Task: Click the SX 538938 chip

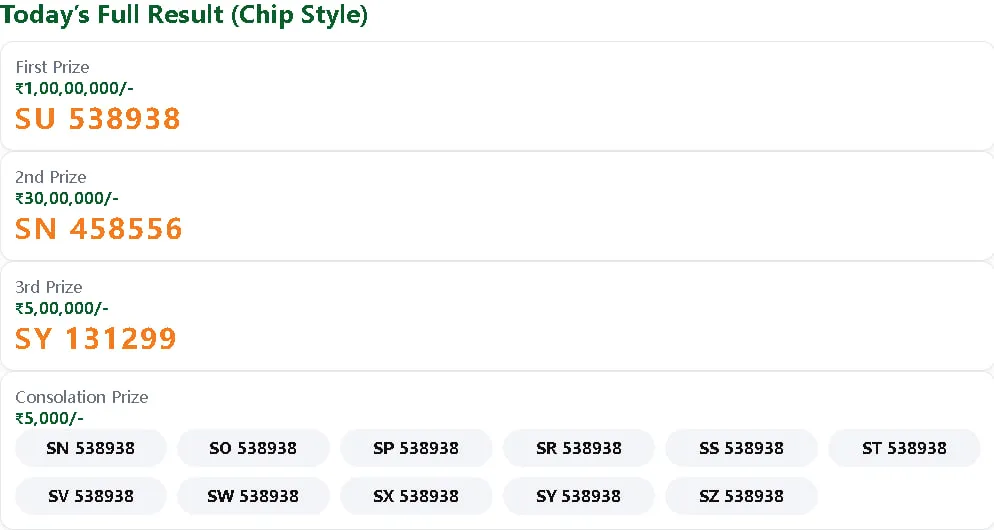Action: point(416,496)
